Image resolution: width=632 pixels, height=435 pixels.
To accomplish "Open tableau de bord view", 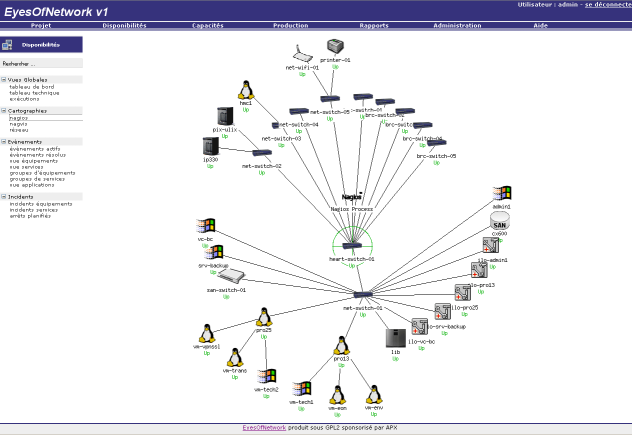I will tap(32, 87).
